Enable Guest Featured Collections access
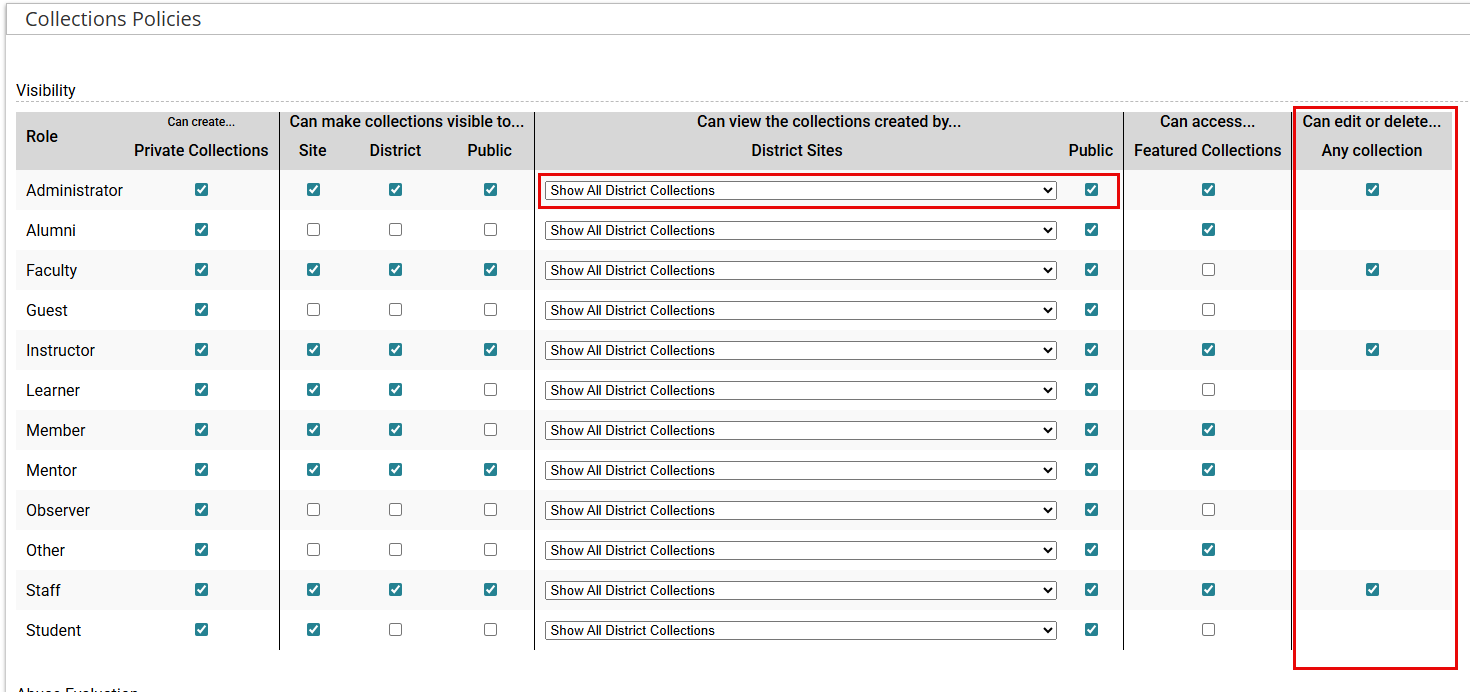 click(x=1209, y=310)
